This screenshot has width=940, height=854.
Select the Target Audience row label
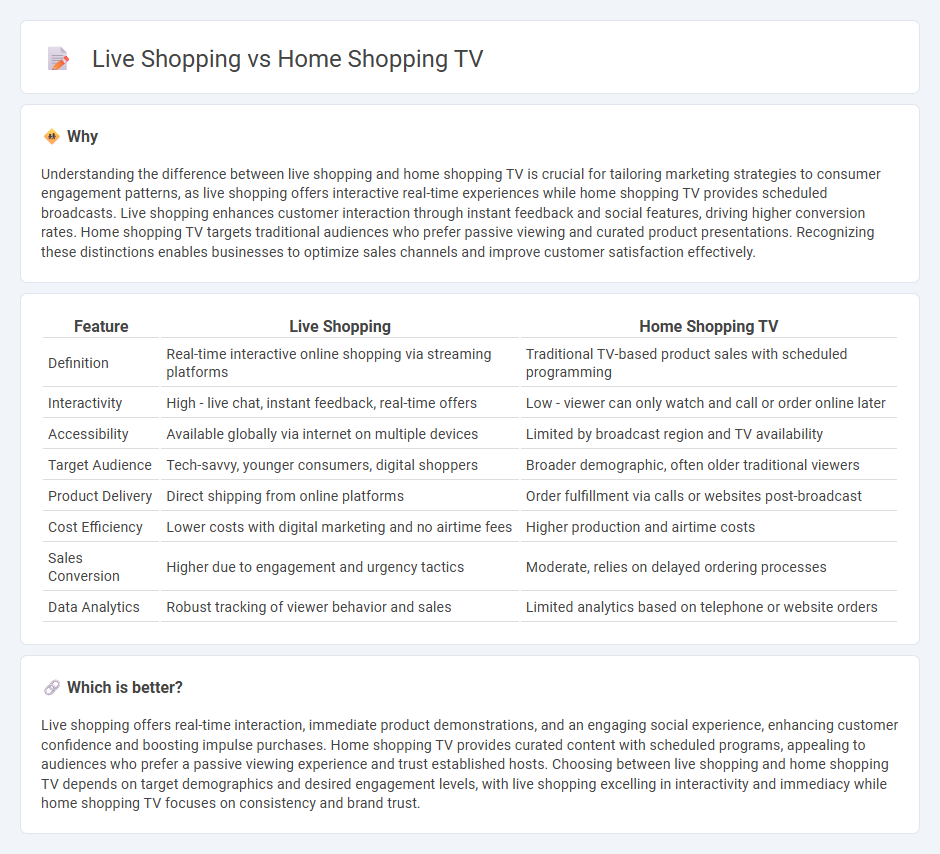pyautogui.click(x=100, y=466)
